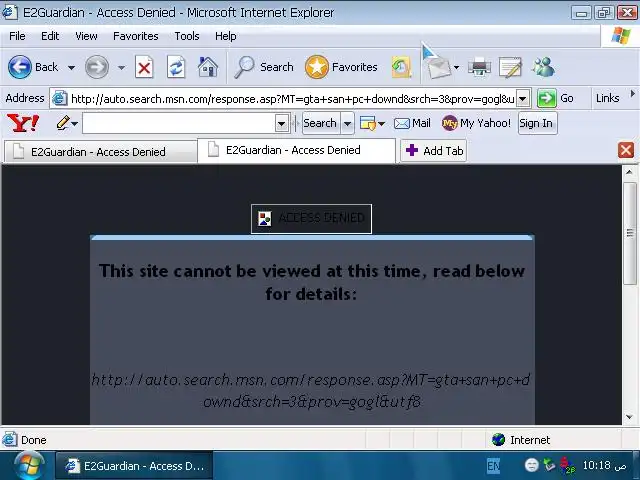Click the green Go arrow button
The width and height of the screenshot is (640, 480).
pyautogui.click(x=547, y=98)
